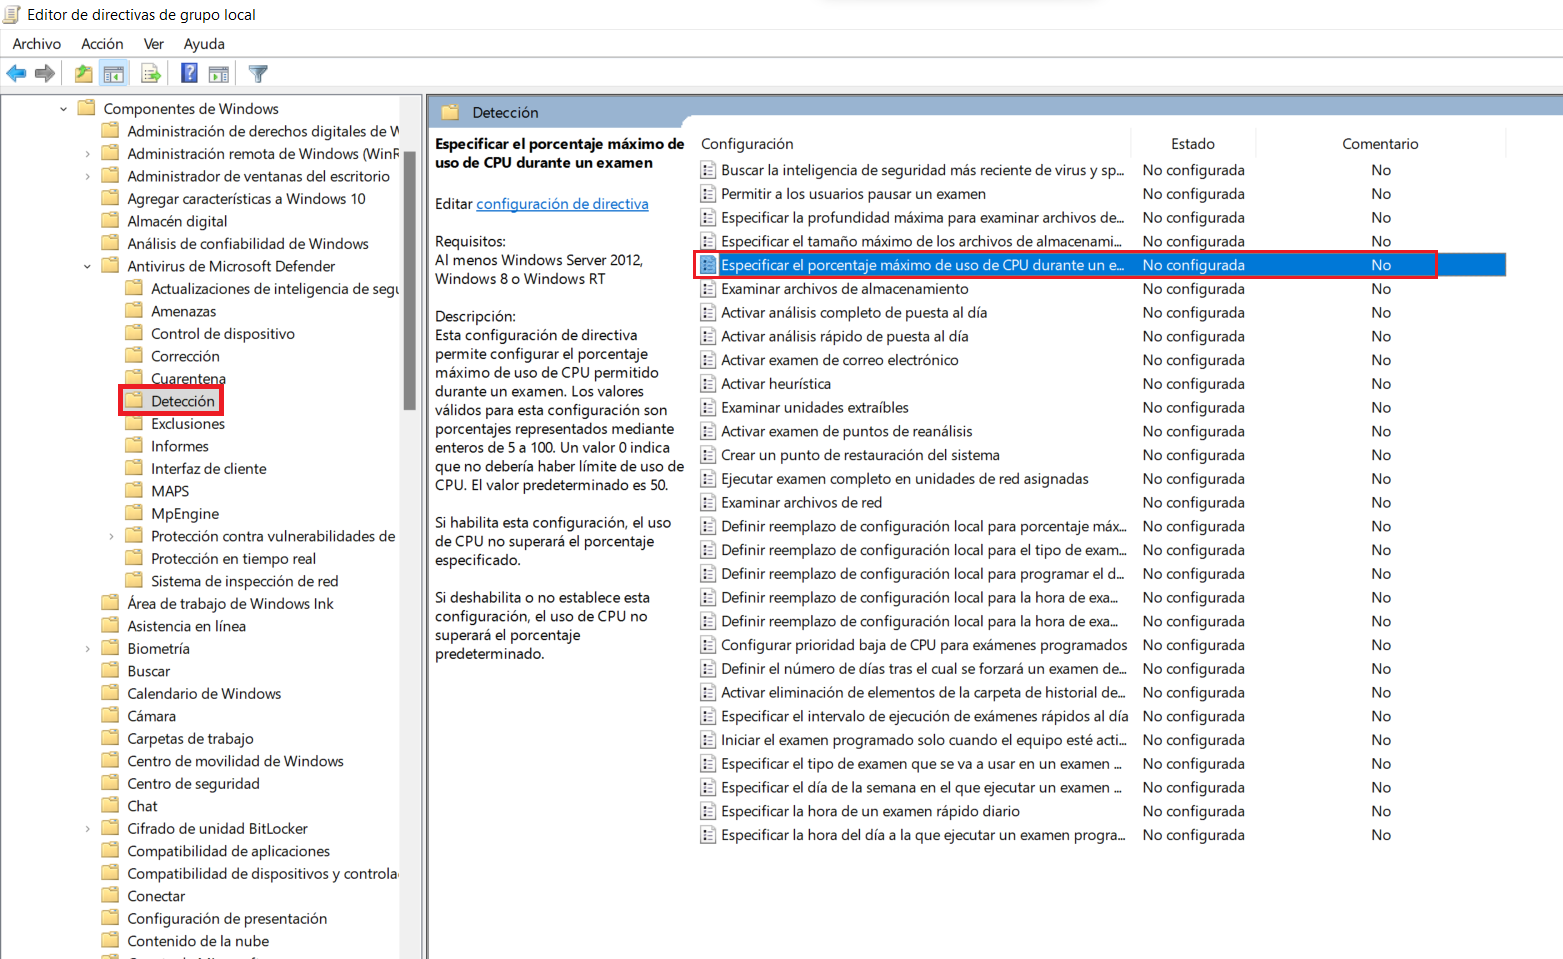Open the Ayuda menu
Screen dimensions: 1563x959
[204, 44]
